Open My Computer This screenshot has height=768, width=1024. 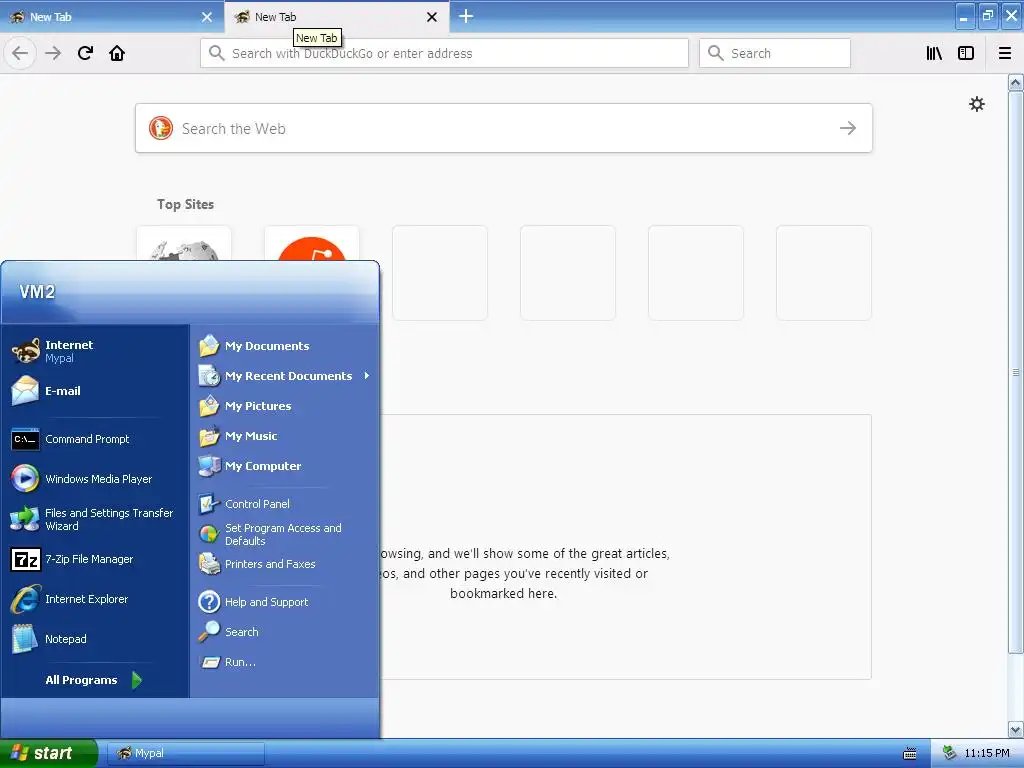(284, 466)
